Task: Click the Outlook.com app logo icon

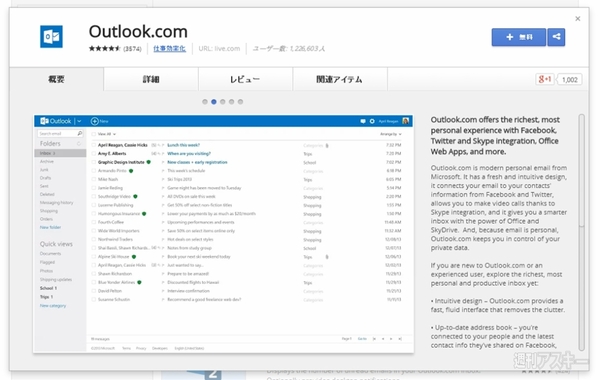Action: (51, 37)
